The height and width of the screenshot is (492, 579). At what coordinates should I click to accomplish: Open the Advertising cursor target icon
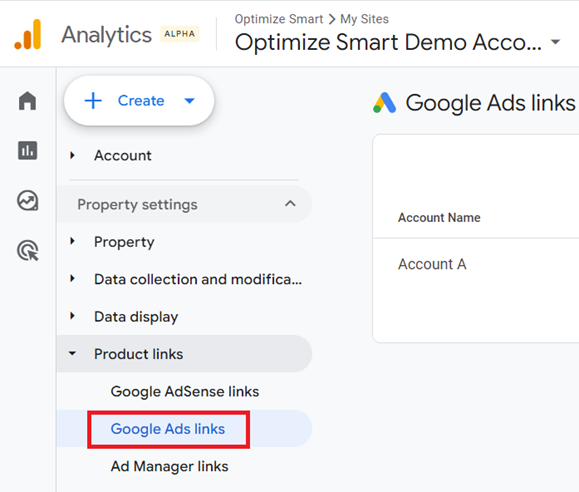[28, 250]
